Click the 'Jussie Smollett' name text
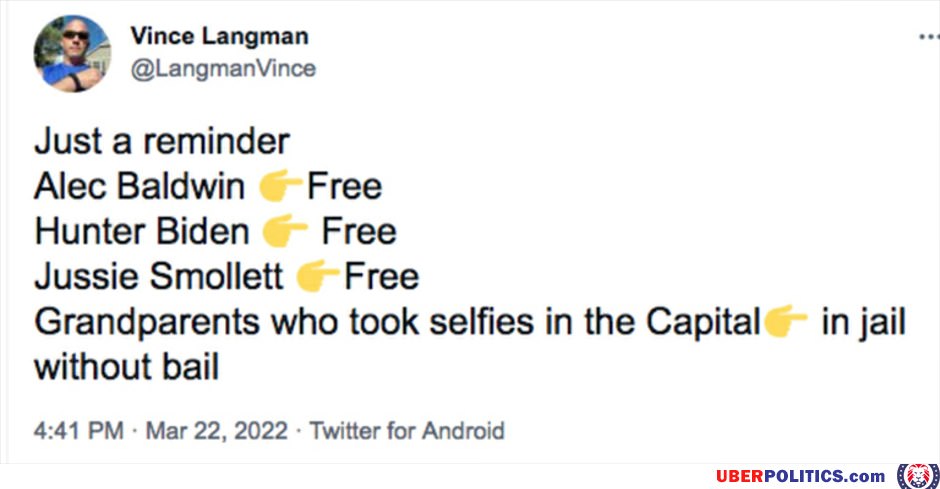 click(x=158, y=276)
